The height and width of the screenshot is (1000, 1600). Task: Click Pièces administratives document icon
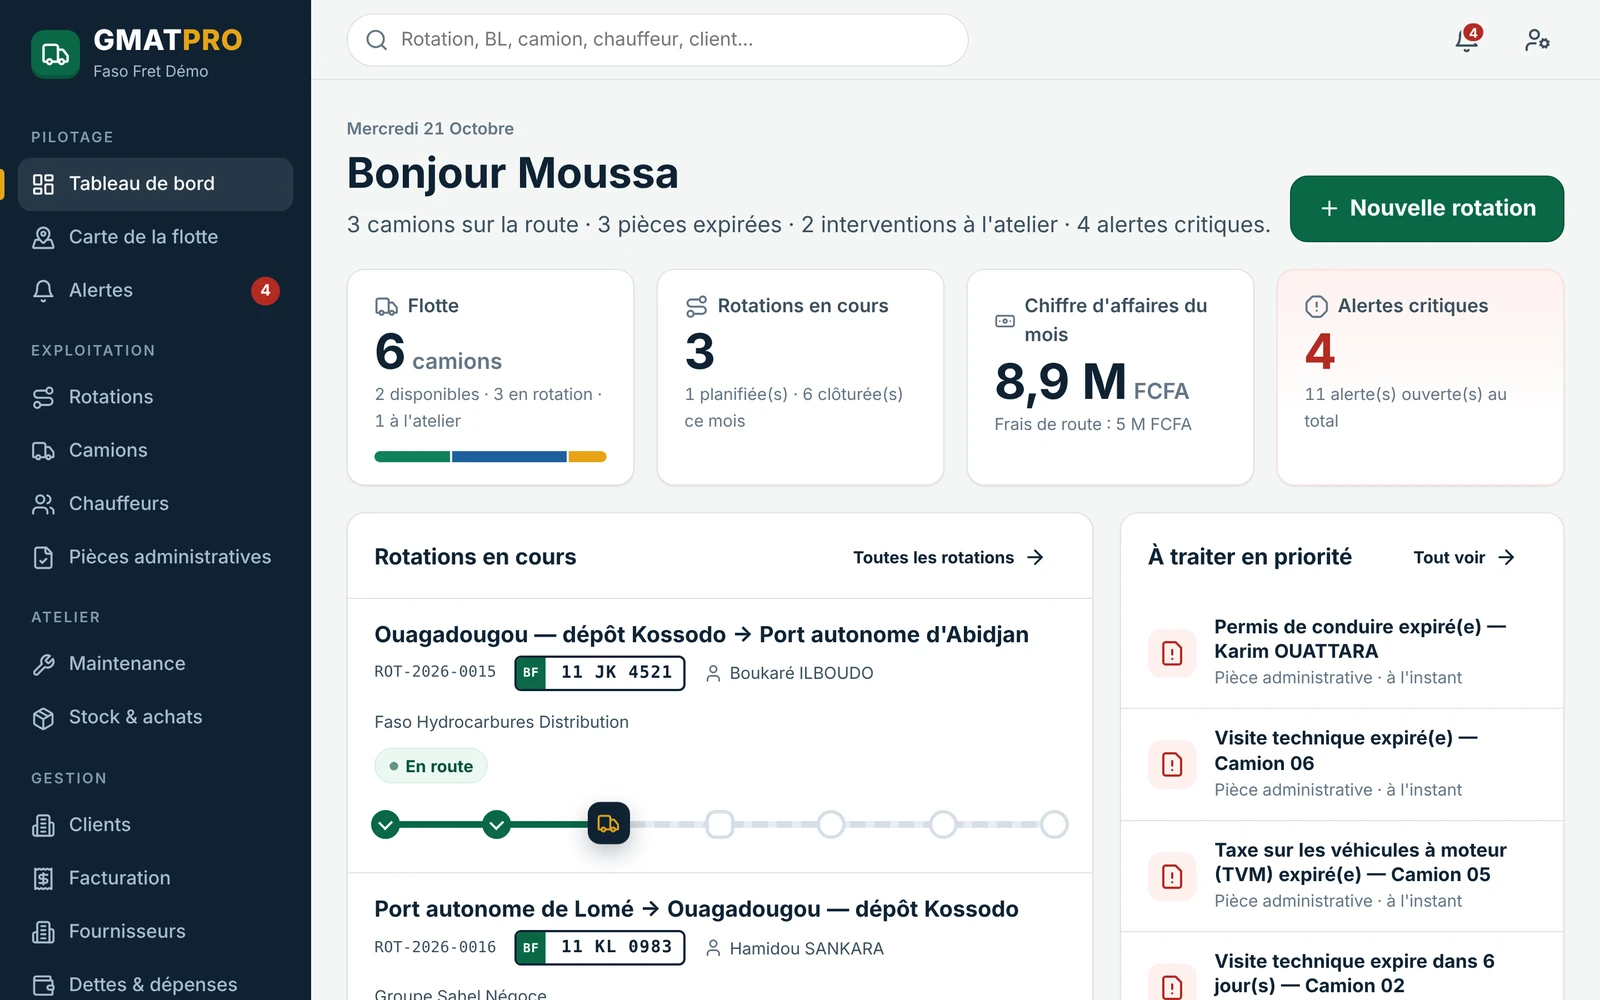click(x=43, y=557)
